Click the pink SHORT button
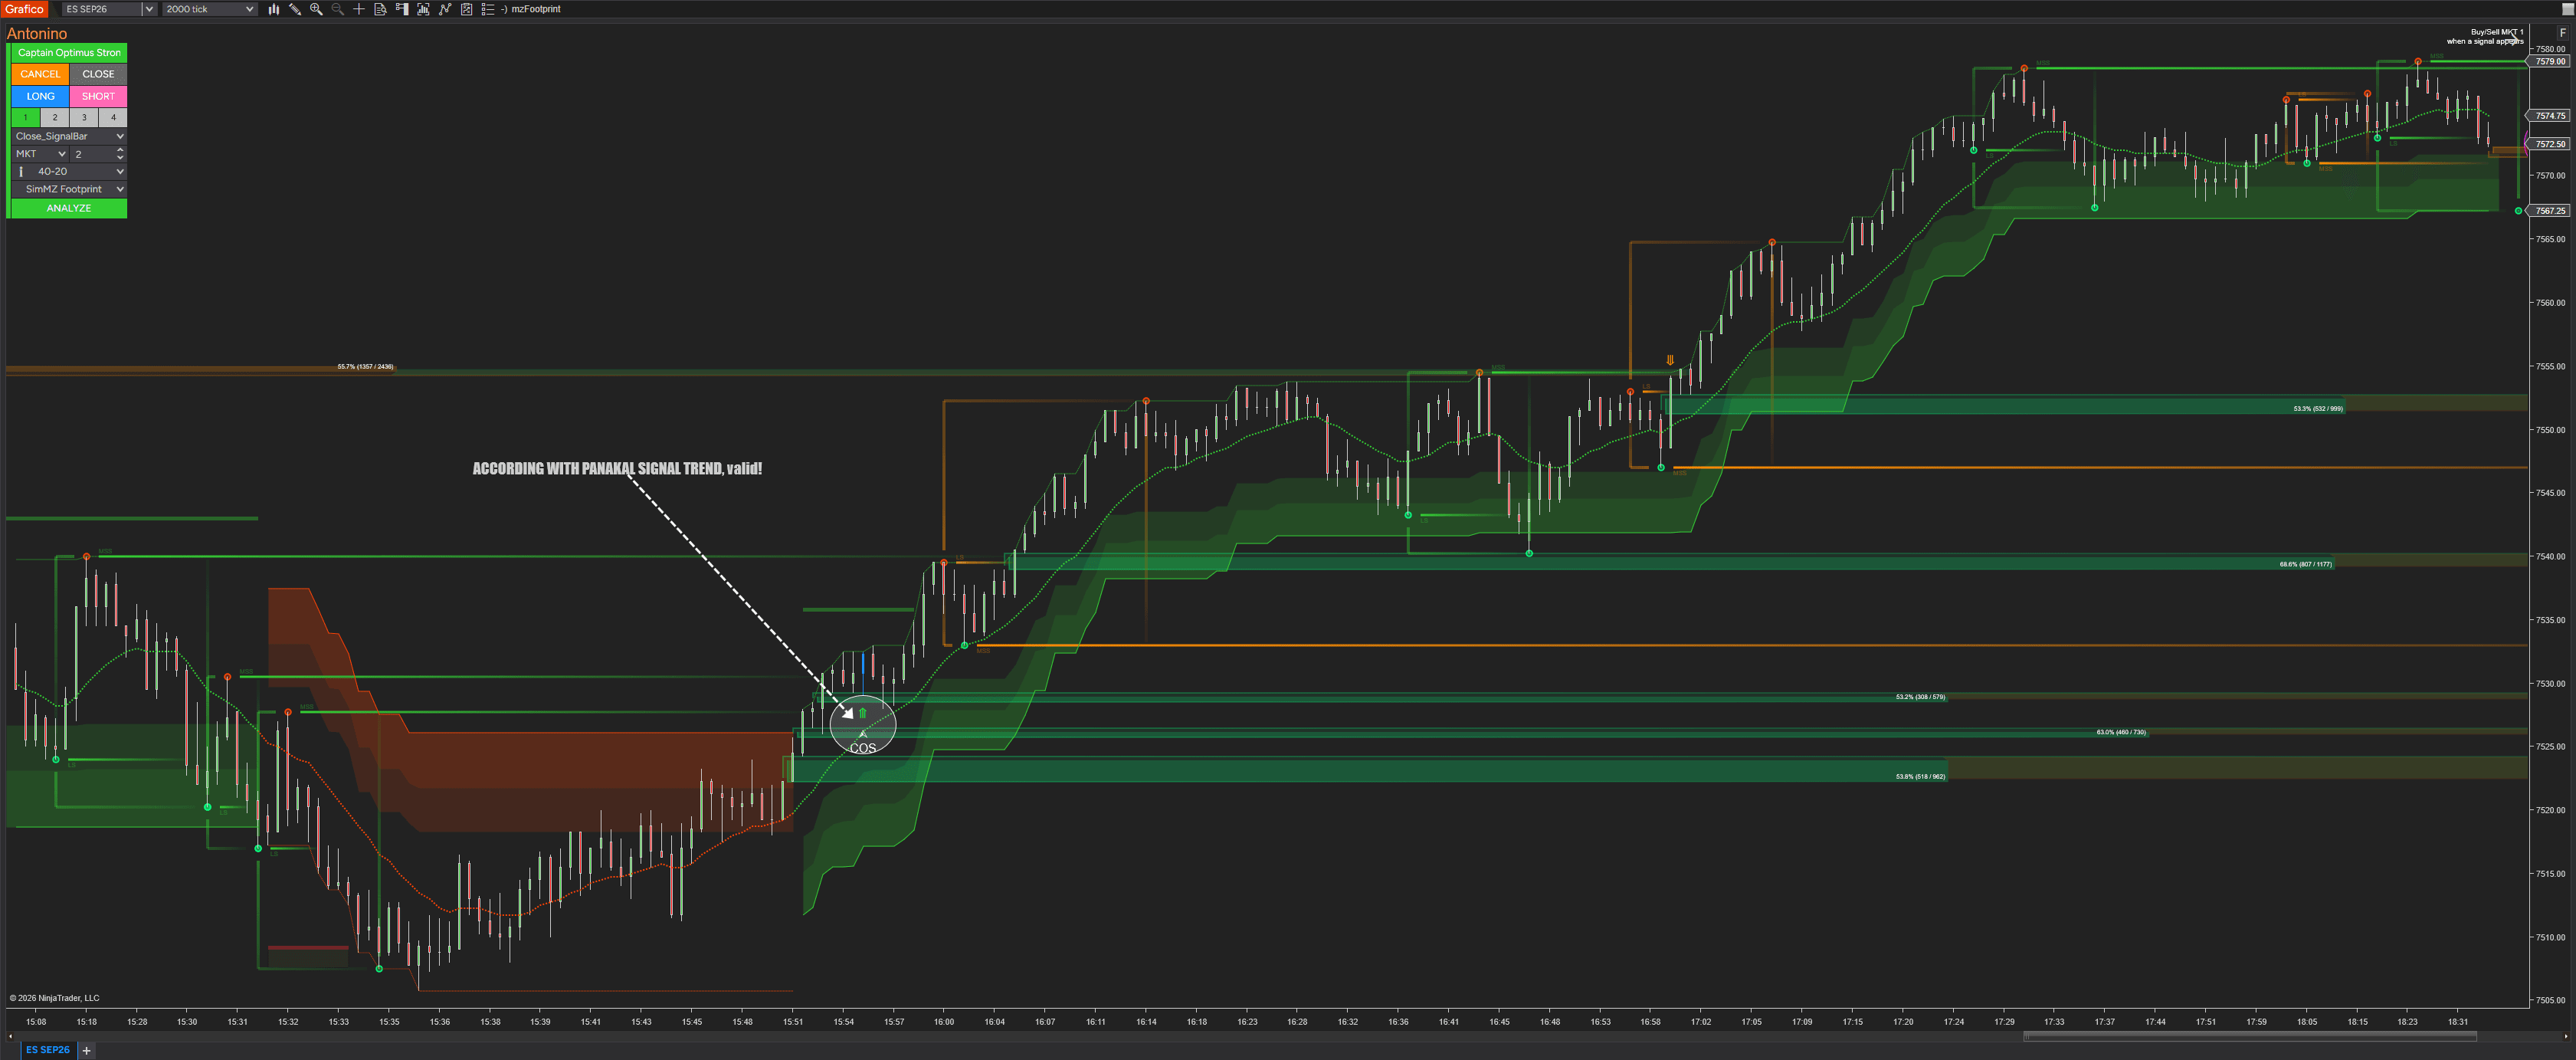This screenshot has width=2576, height=1060. click(98, 96)
